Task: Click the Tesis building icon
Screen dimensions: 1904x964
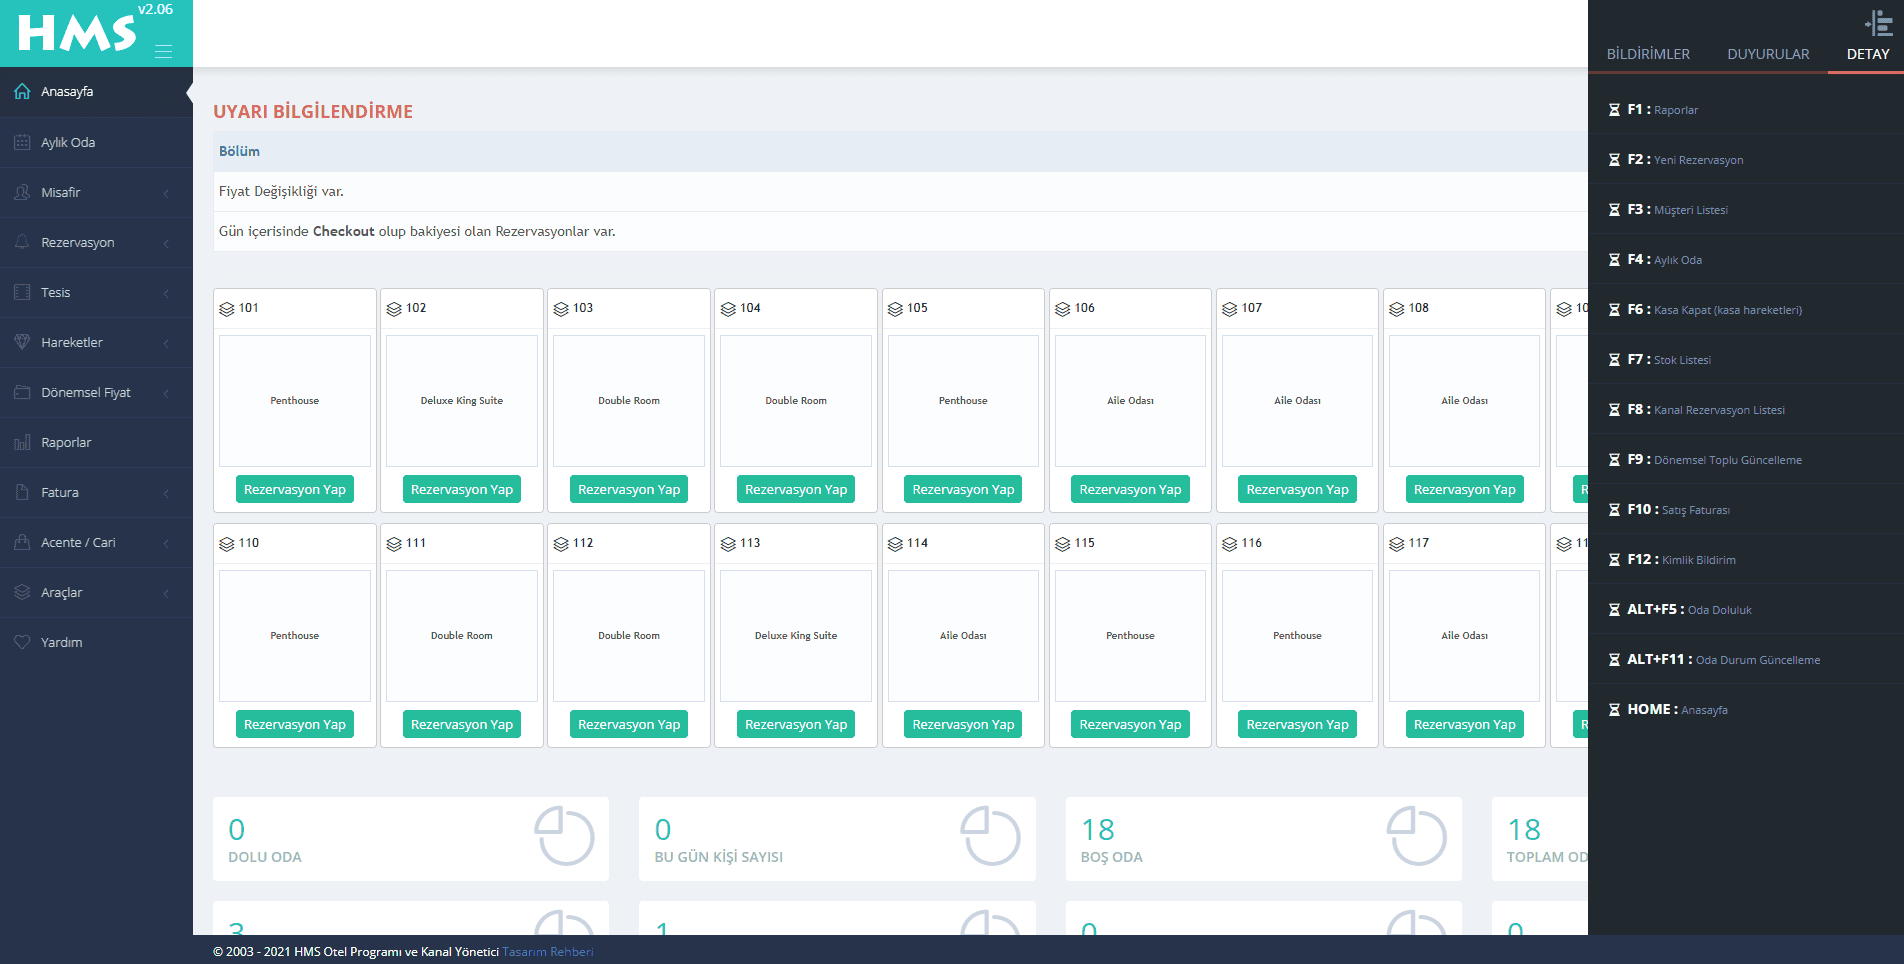Action: pyautogui.click(x=22, y=292)
